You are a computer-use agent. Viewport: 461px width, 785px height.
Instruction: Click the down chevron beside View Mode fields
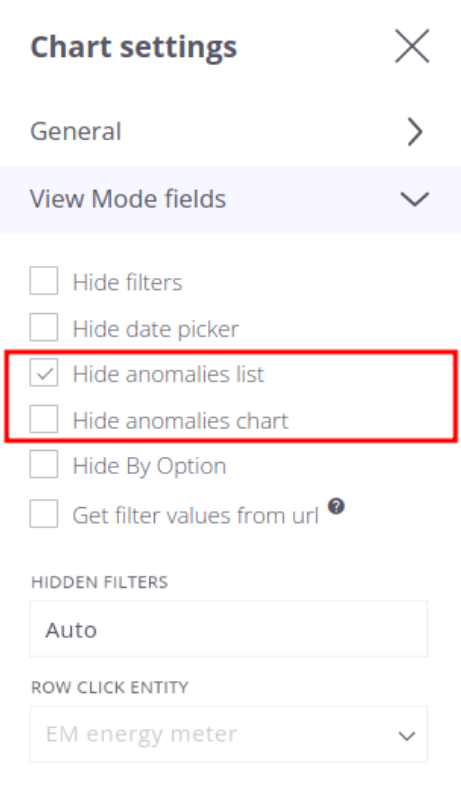(x=415, y=199)
